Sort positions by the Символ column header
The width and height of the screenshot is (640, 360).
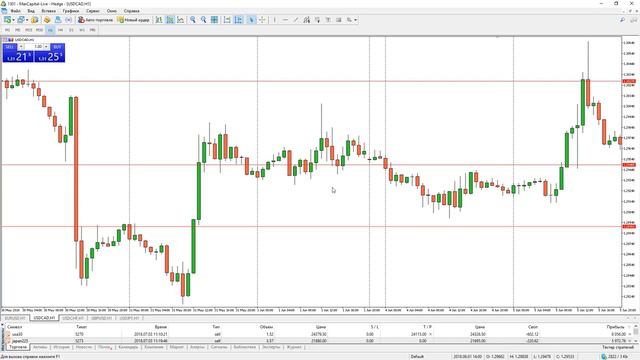coord(15,327)
